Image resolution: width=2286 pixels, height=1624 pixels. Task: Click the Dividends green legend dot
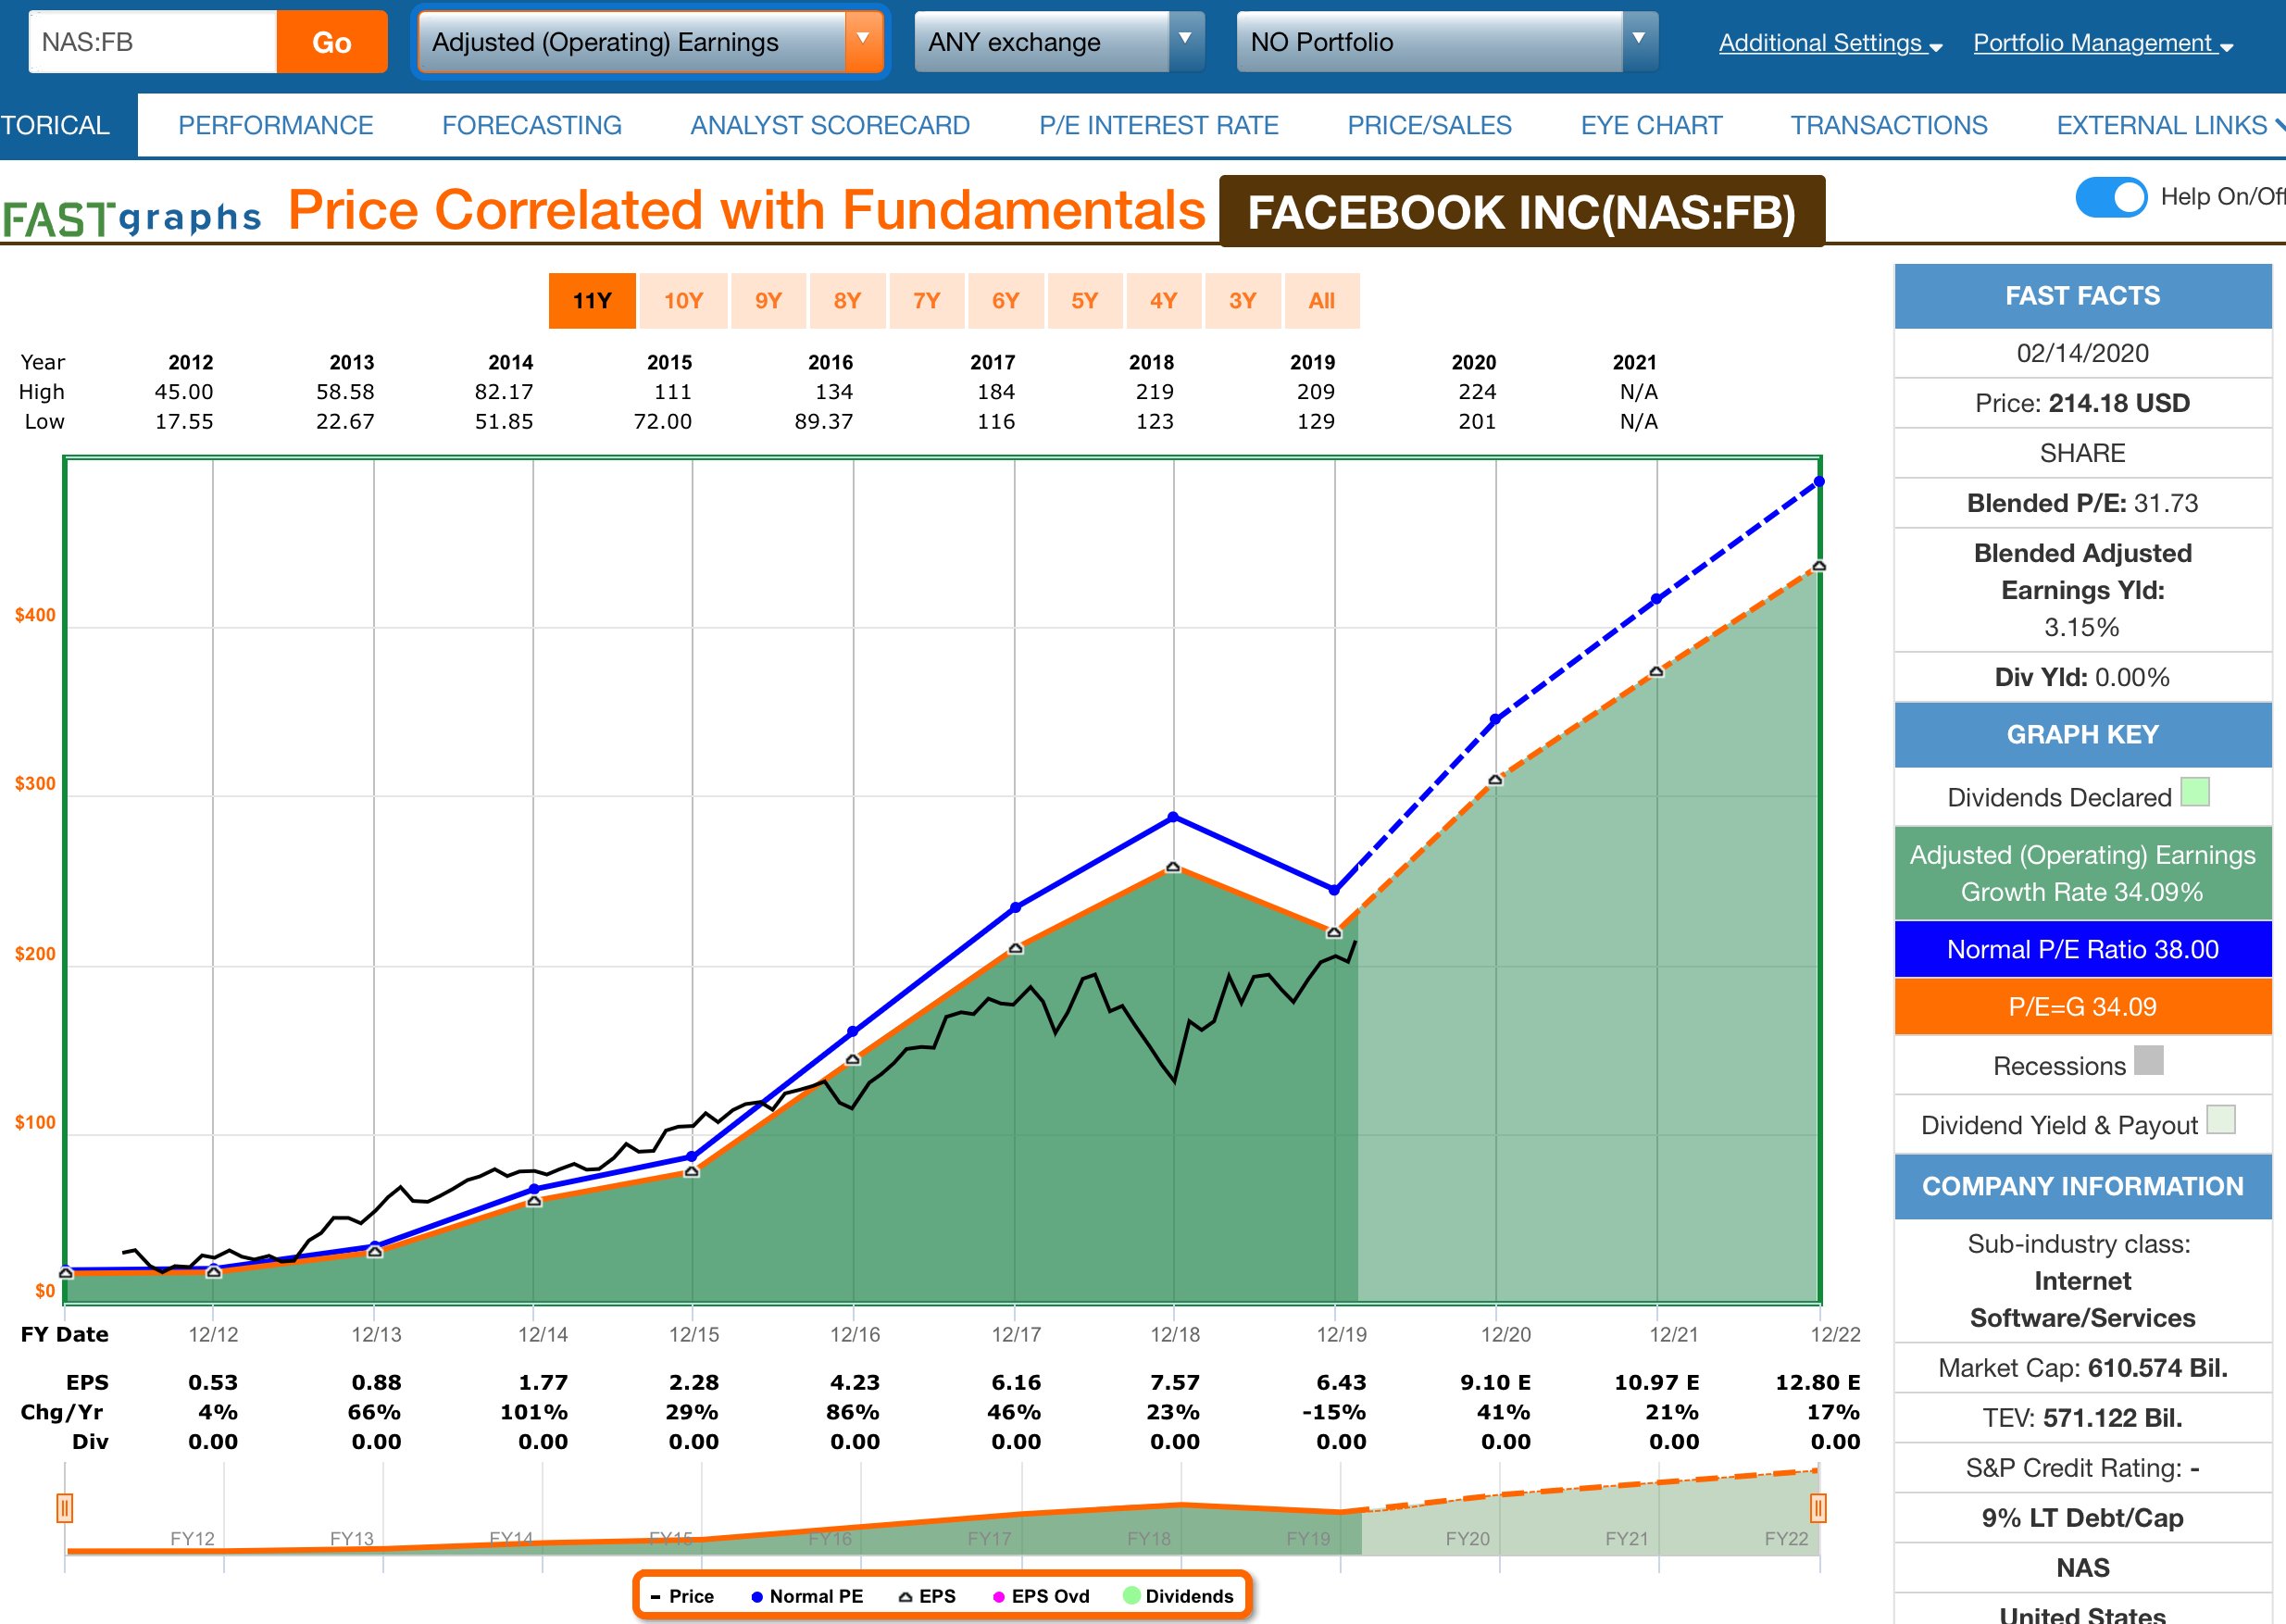point(1131,1596)
